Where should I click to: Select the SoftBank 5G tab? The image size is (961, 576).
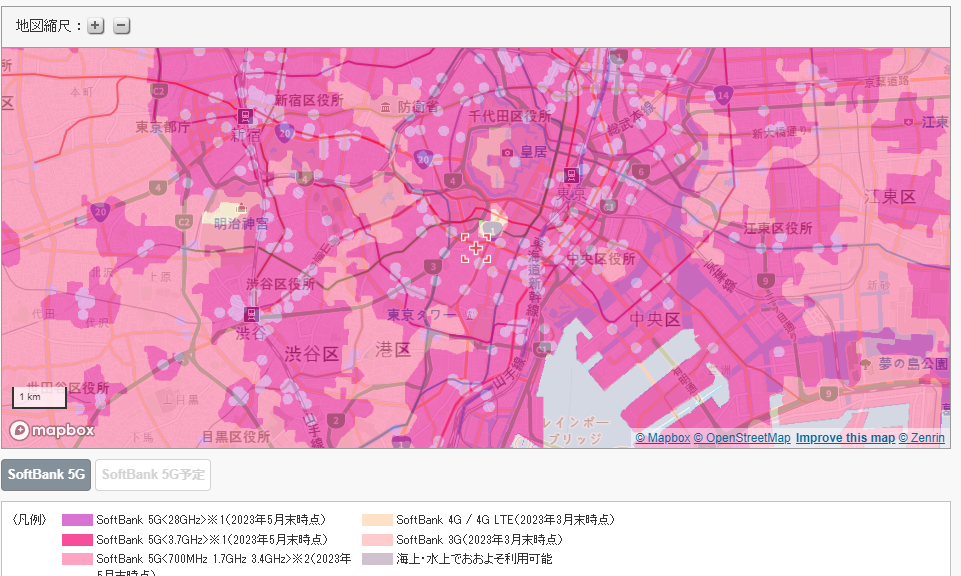[46, 475]
